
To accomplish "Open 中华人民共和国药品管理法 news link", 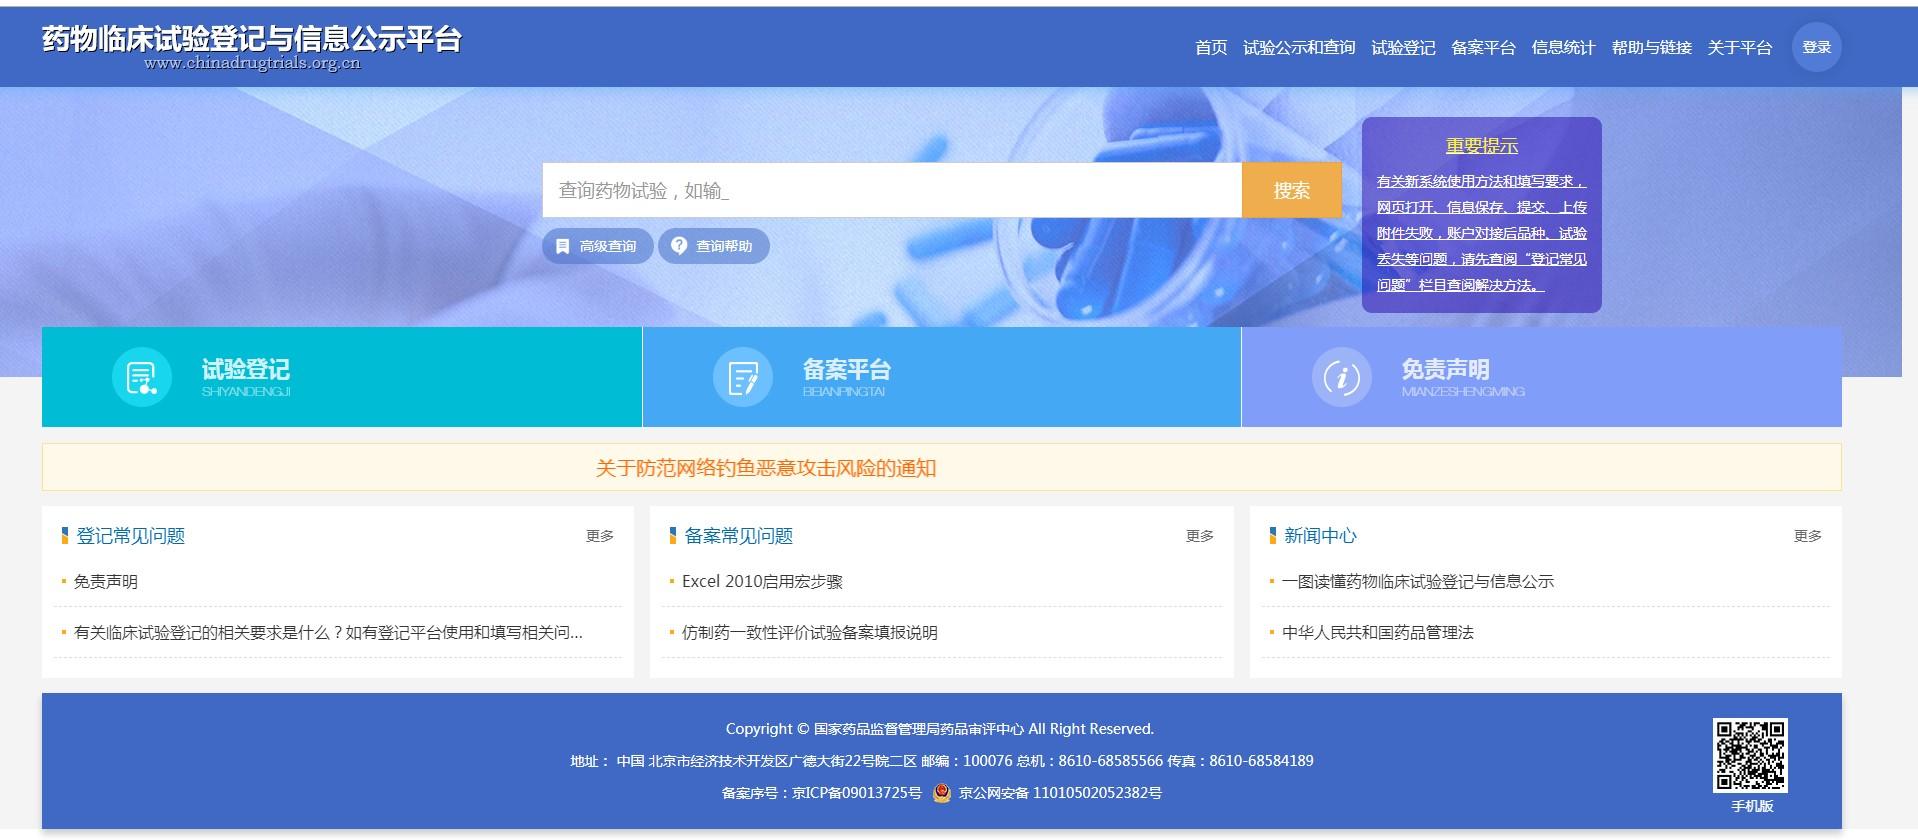I will click(x=1378, y=632).
